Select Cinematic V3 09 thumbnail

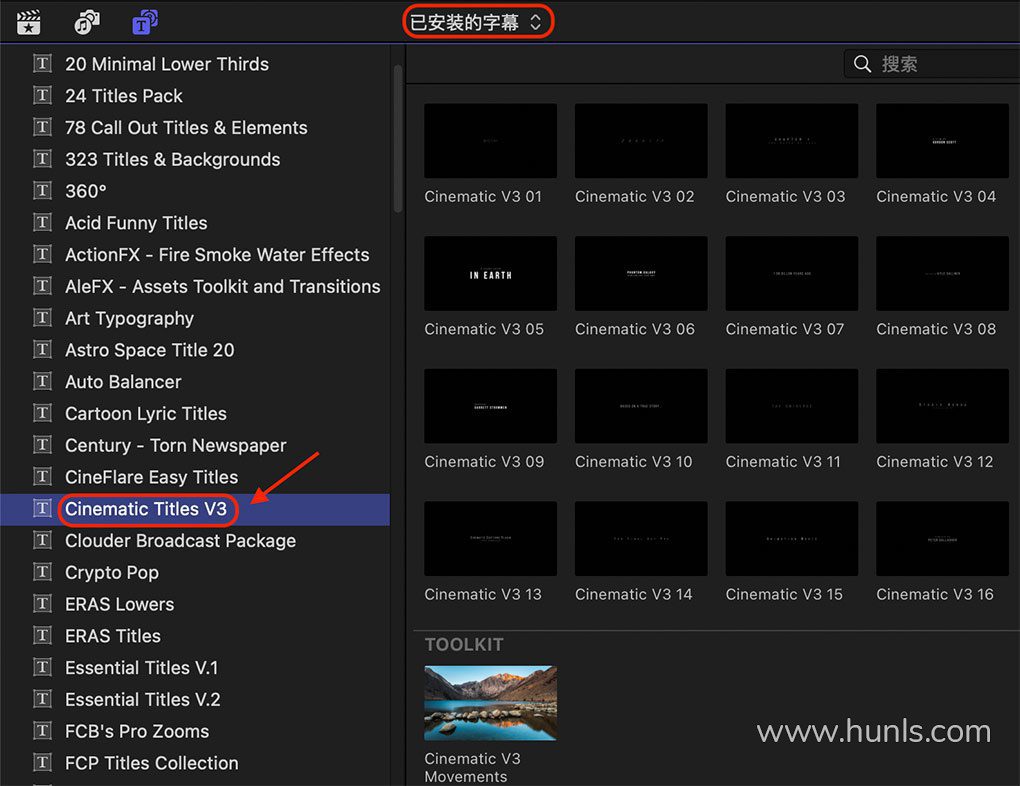click(x=490, y=406)
